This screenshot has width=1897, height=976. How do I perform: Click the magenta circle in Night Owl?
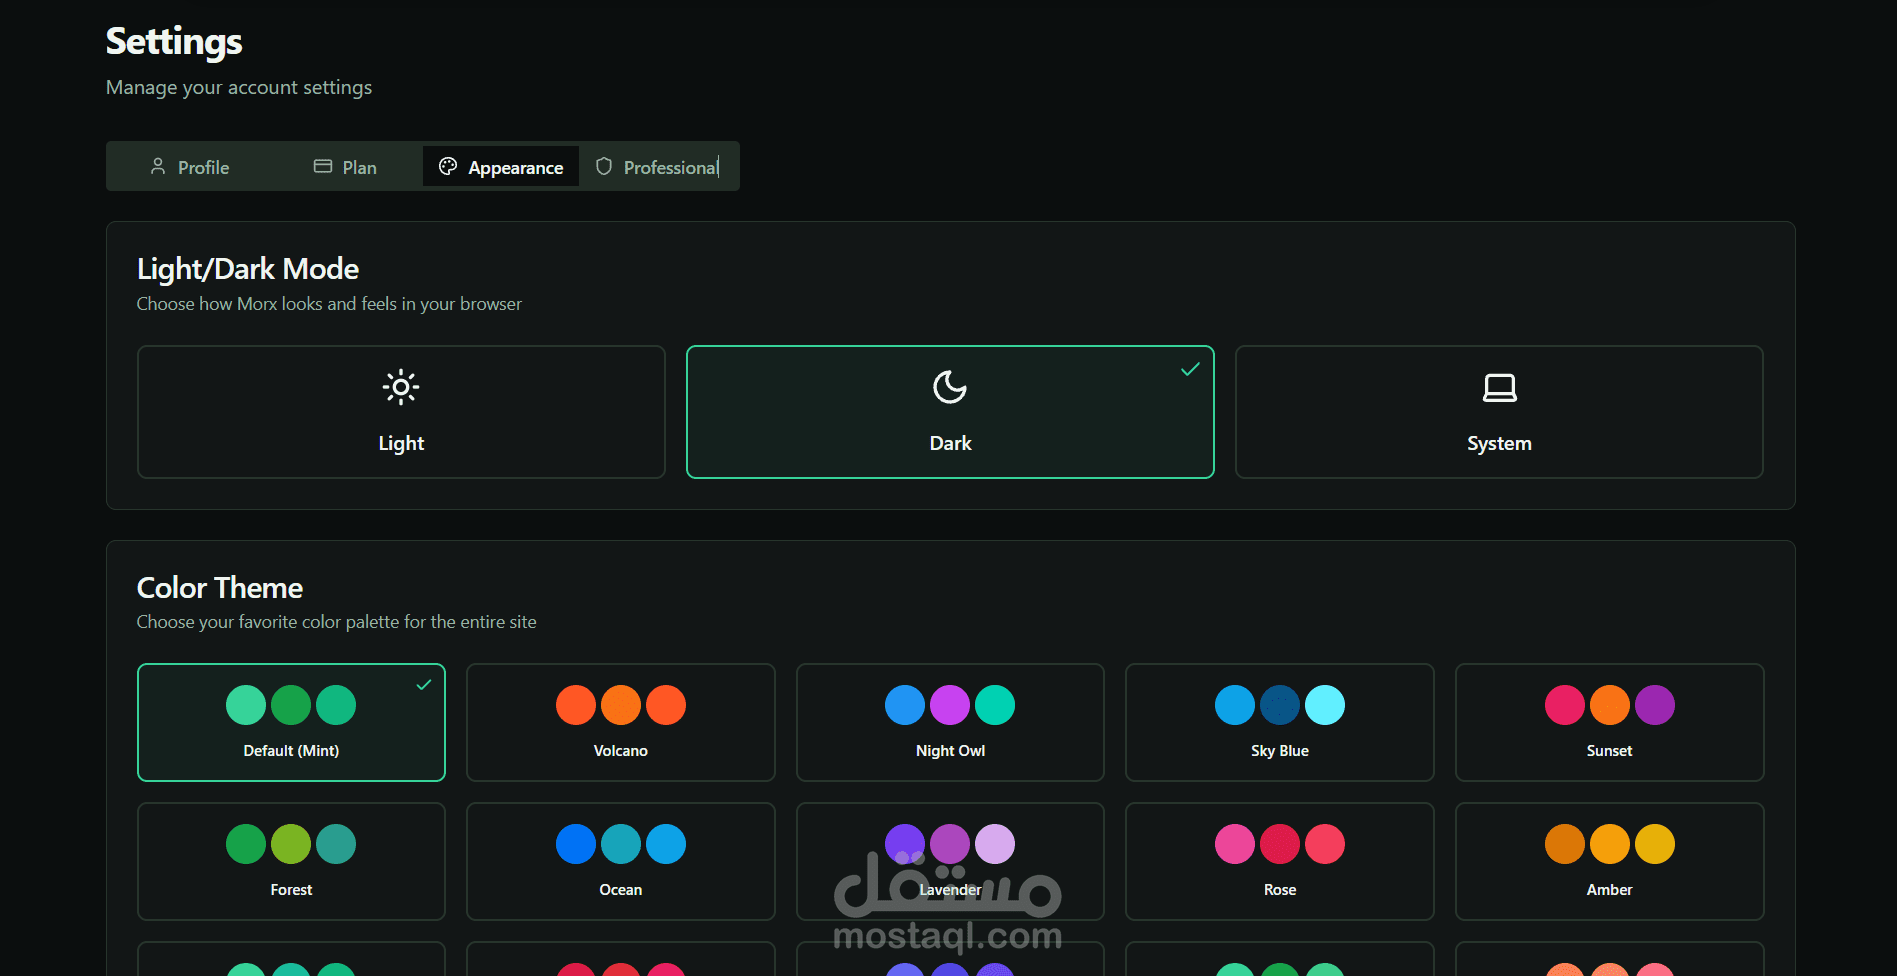[x=950, y=705]
